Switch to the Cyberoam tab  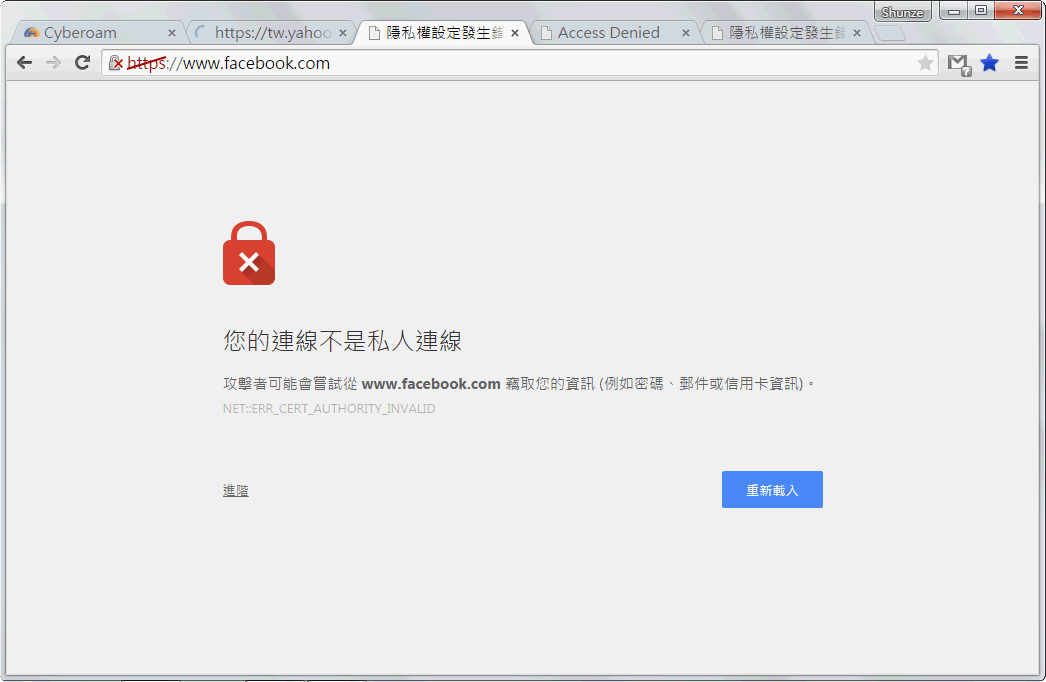tap(97, 33)
